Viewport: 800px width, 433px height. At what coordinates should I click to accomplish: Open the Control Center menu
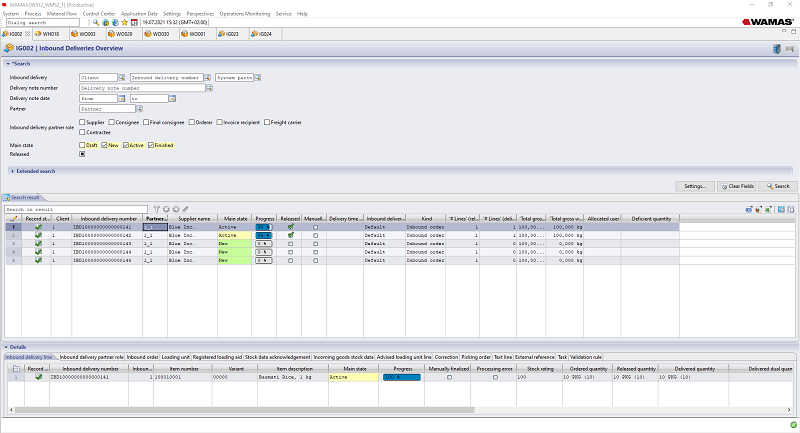pyautogui.click(x=99, y=14)
